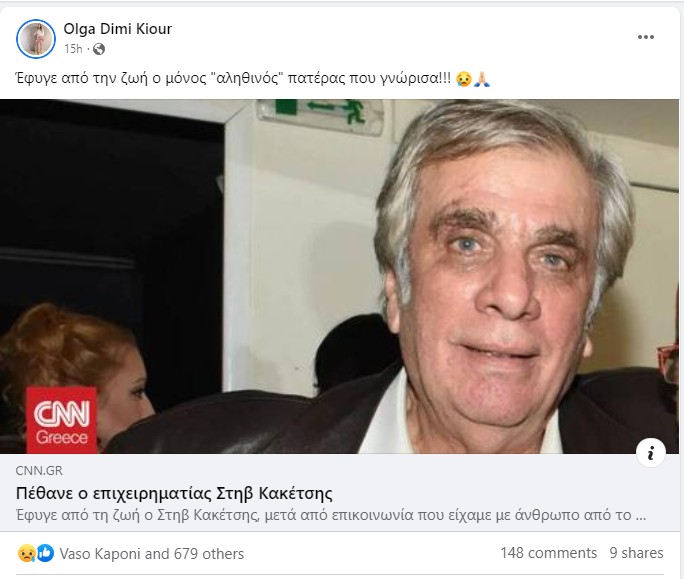
Task: View the 9 shares
Action: (636, 553)
